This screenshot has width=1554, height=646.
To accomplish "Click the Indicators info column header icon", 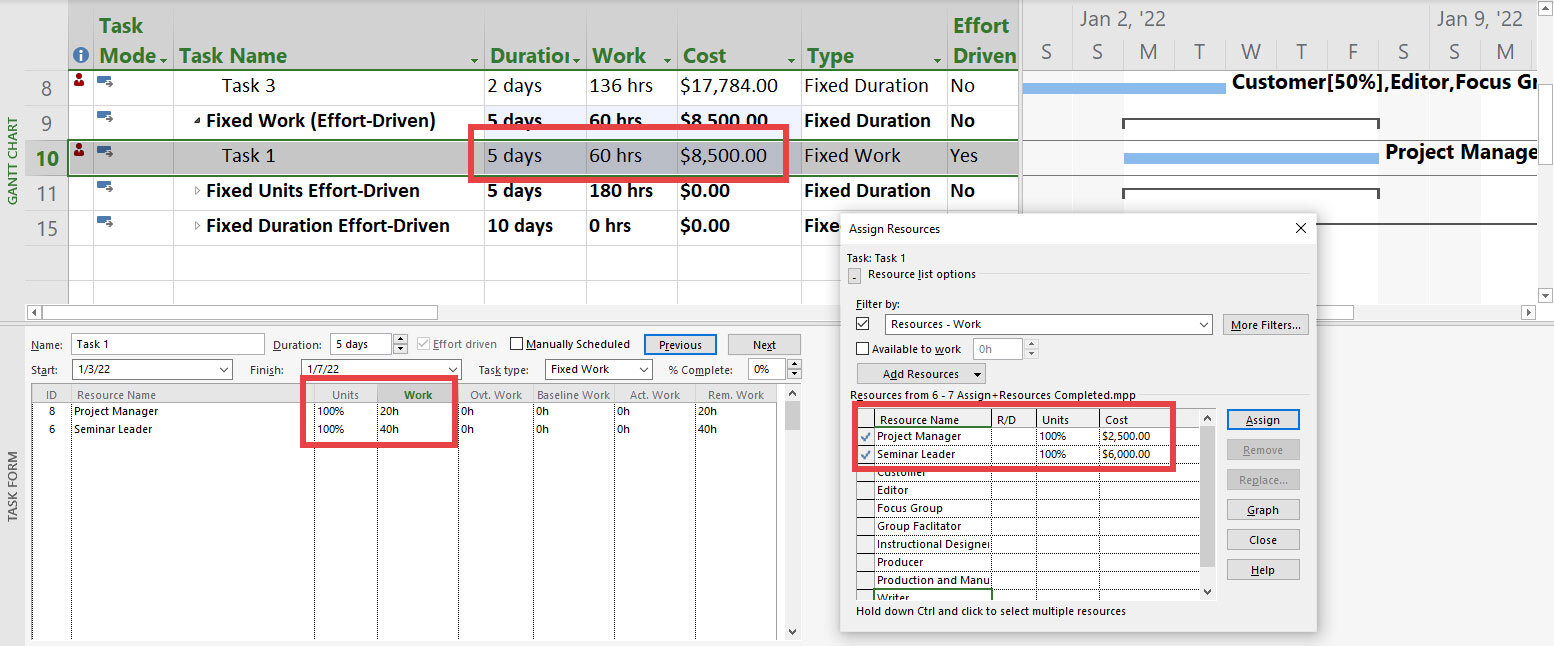I will pos(81,57).
